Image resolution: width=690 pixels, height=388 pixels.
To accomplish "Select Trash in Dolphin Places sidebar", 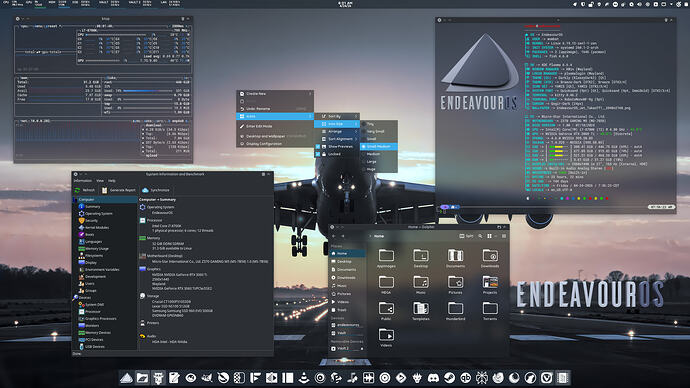I will pos(348,310).
